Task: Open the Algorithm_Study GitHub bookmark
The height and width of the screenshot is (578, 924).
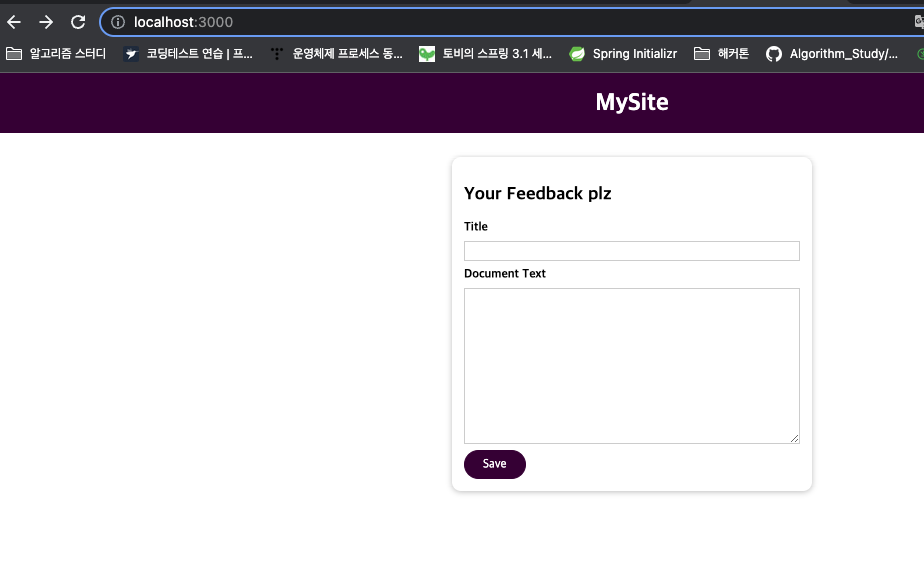Action: (832, 54)
